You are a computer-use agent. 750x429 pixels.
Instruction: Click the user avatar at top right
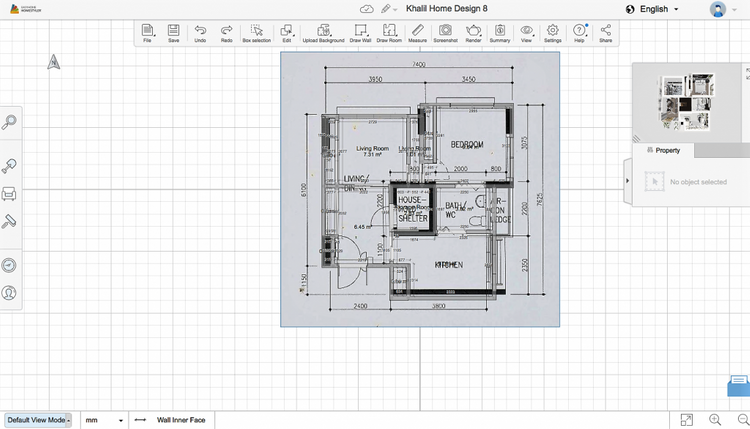point(717,9)
